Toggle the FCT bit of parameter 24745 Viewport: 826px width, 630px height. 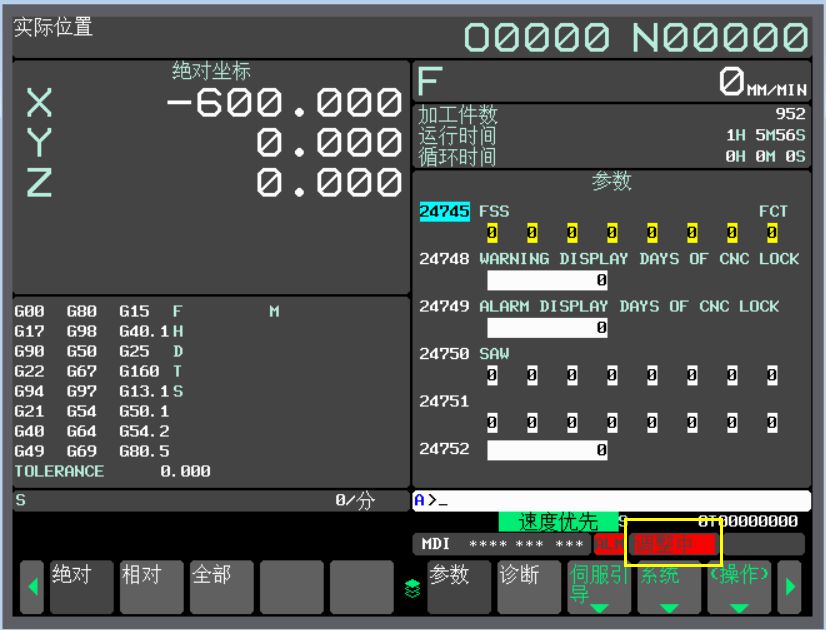[771, 233]
